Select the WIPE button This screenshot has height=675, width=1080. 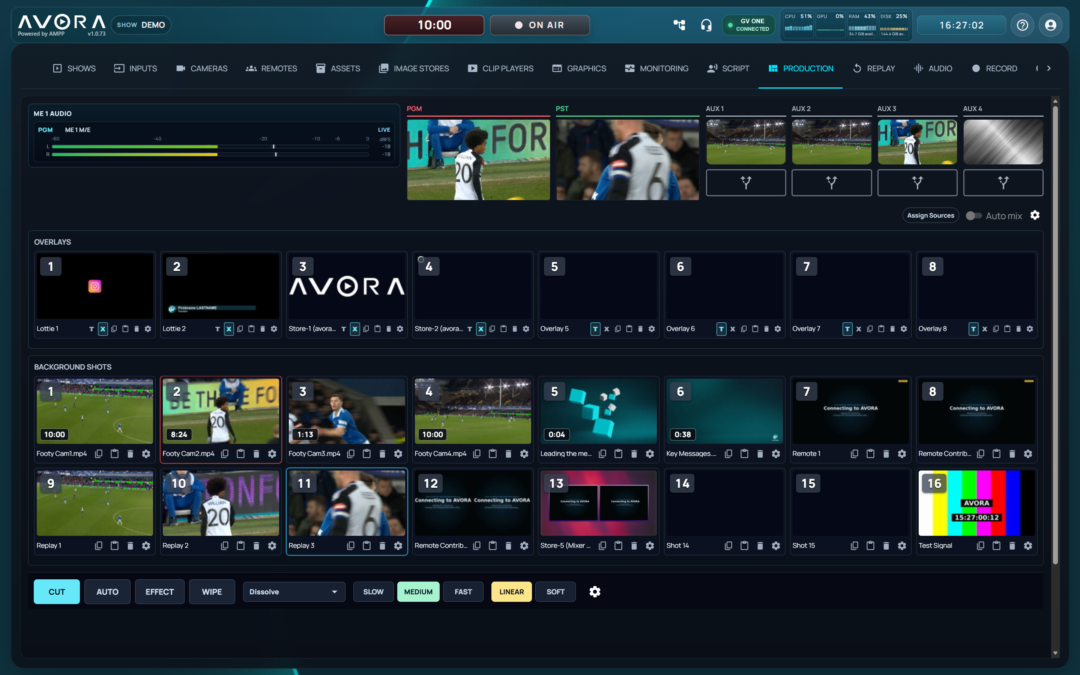(211, 592)
